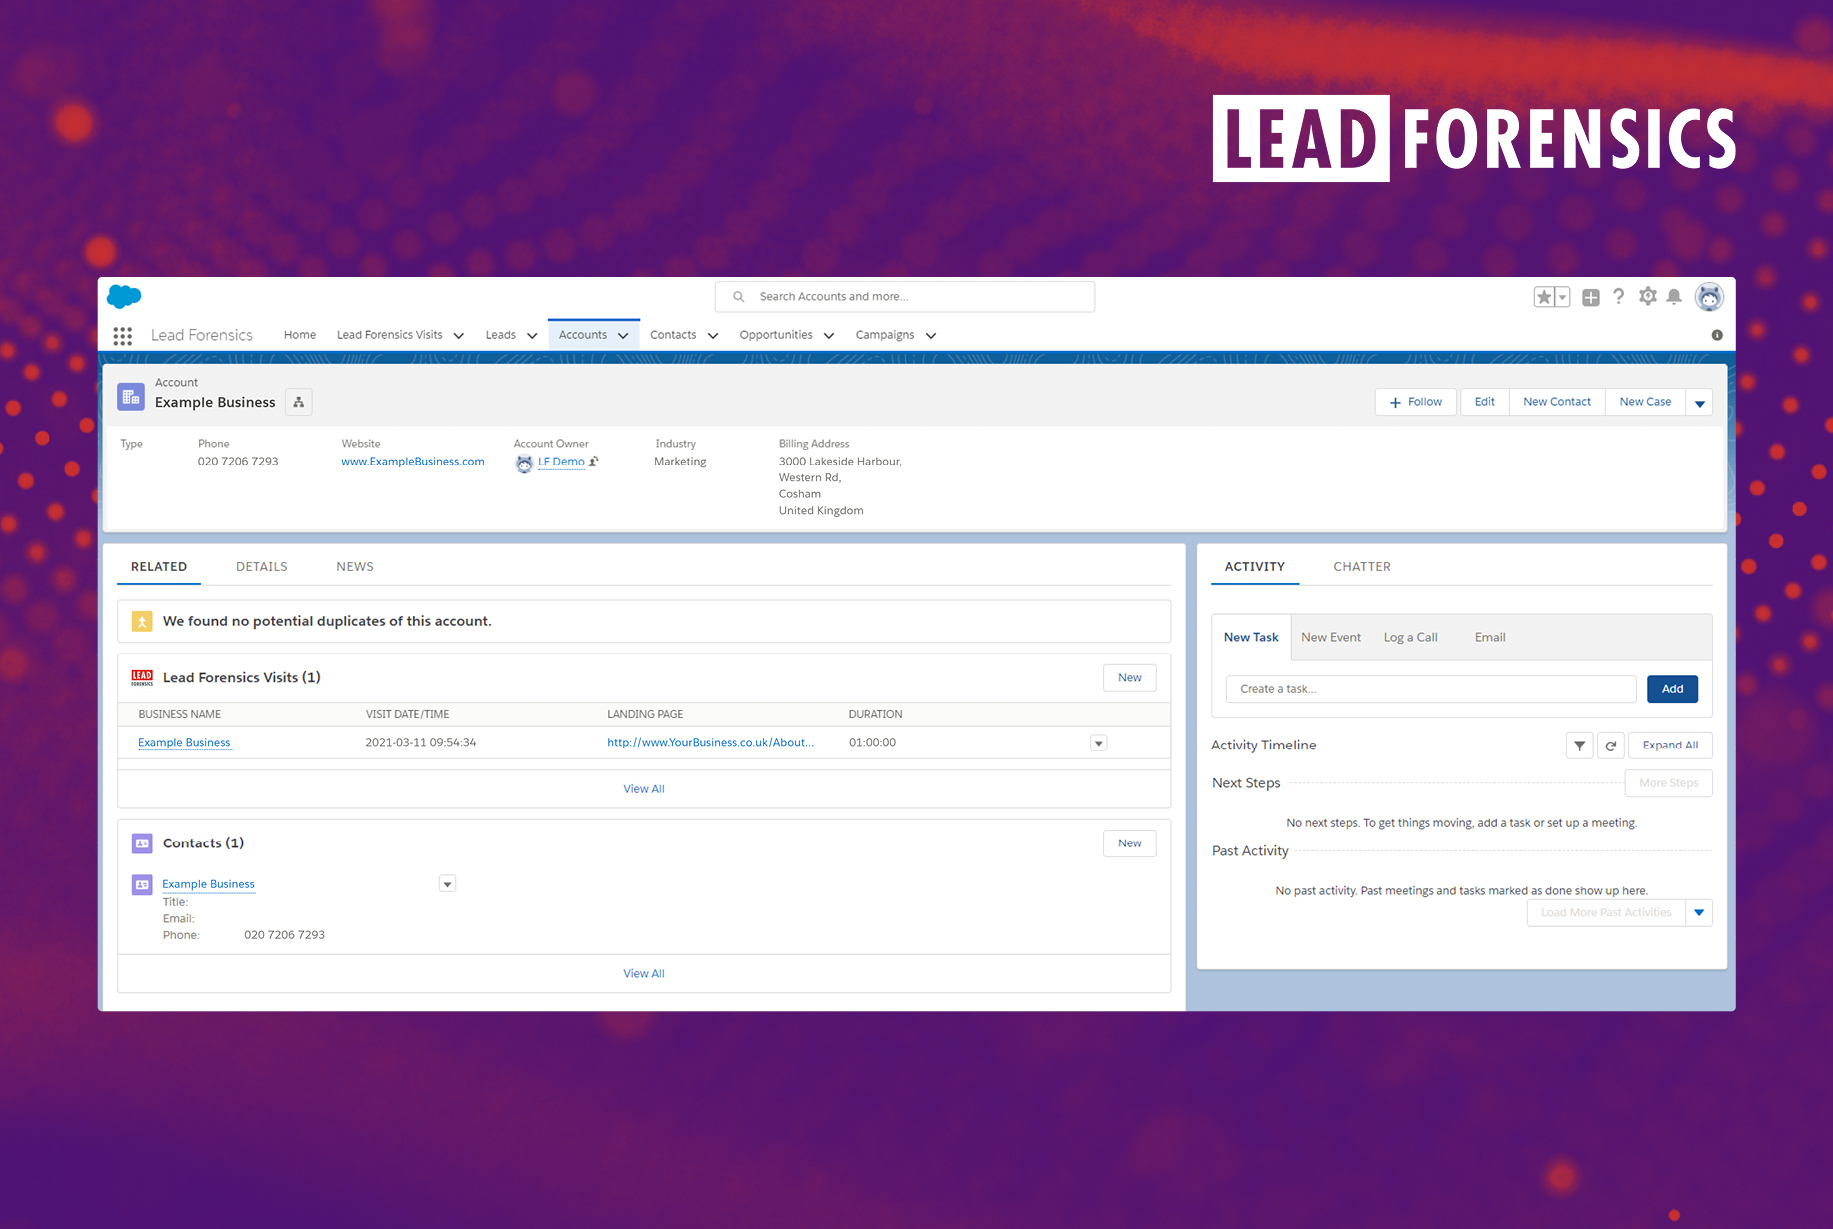Image resolution: width=1833 pixels, height=1229 pixels.
Task: Click the contact icon beside Example Business contact
Action: [x=142, y=885]
